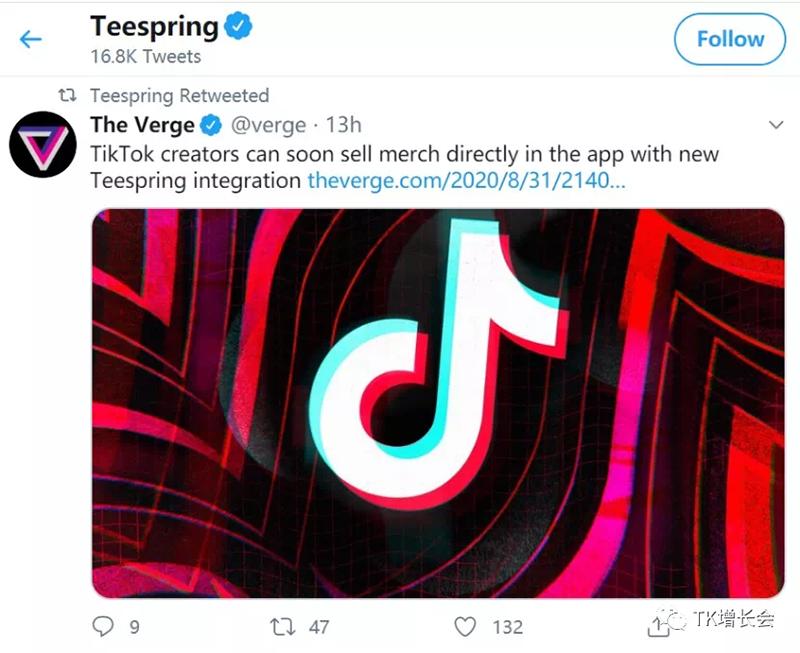Follow the Teespring account
The width and height of the screenshot is (800, 653).
pyautogui.click(x=730, y=39)
